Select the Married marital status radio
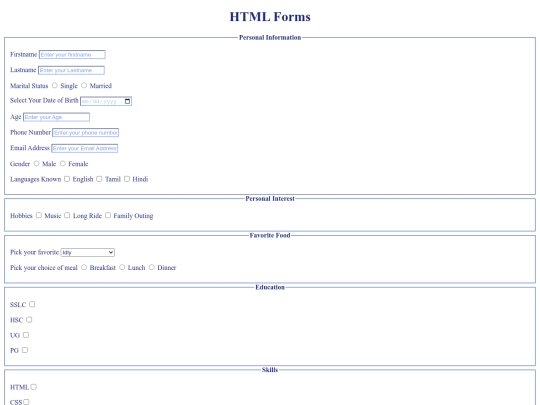 click(84, 85)
